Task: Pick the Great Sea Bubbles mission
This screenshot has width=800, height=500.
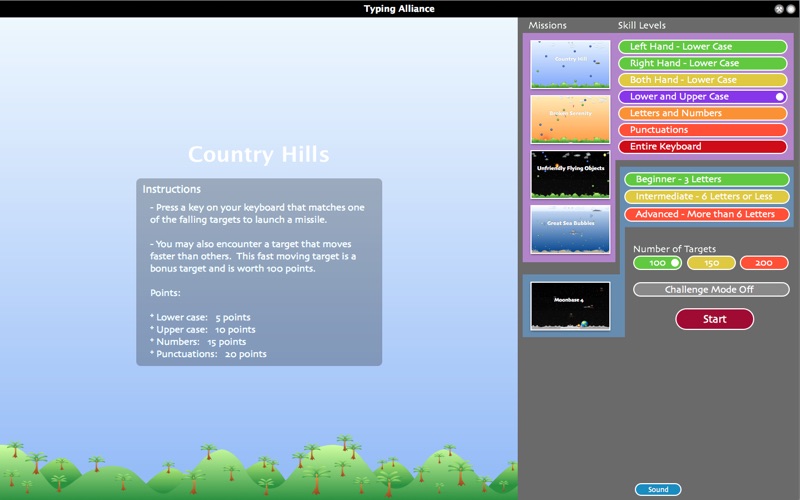Action: tap(570, 230)
